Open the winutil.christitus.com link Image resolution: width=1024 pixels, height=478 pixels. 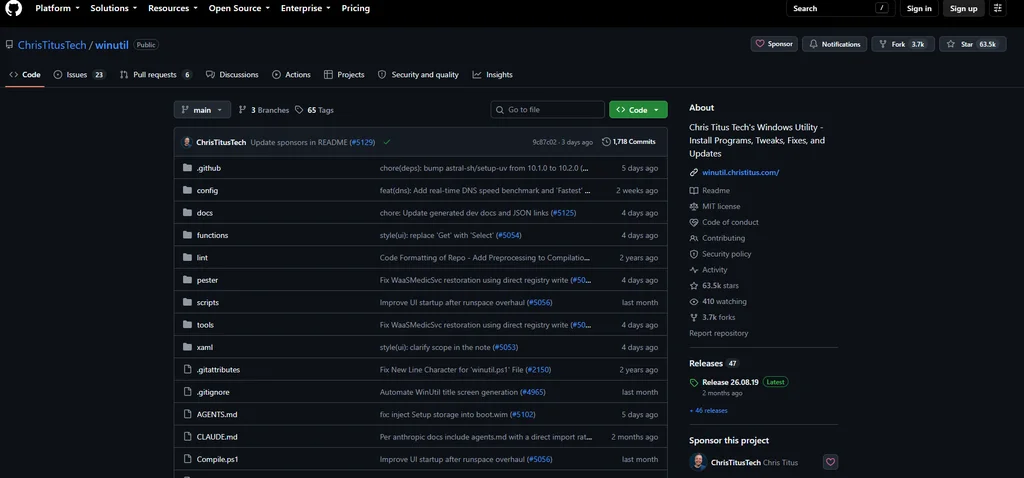(x=741, y=172)
